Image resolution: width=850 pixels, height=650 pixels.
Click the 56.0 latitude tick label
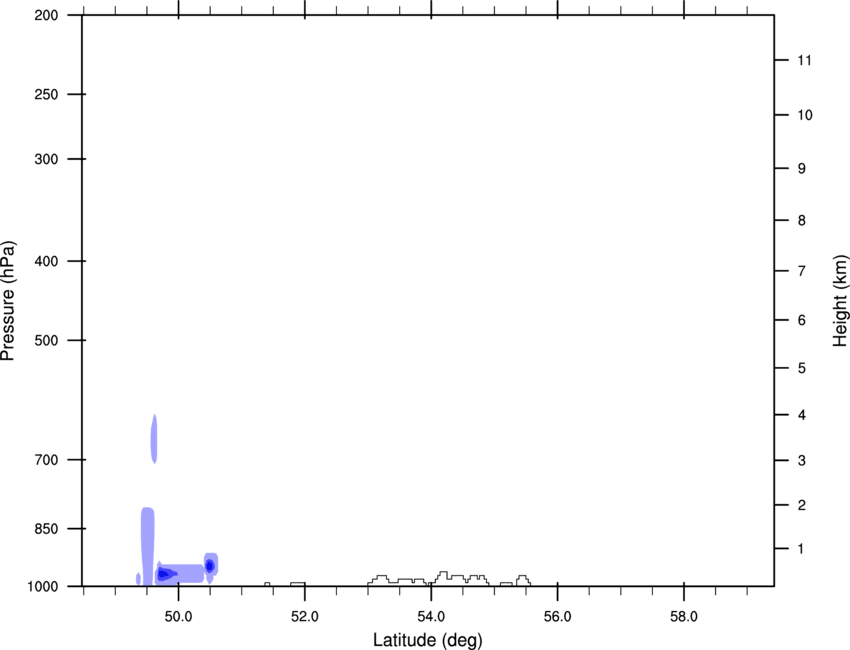pos(557,617)
